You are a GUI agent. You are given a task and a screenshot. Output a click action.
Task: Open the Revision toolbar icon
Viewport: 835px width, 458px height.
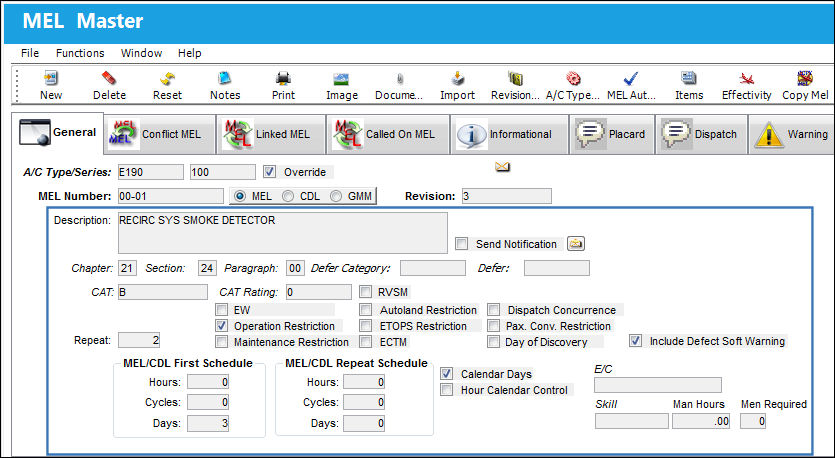click(x=515, y=79)
